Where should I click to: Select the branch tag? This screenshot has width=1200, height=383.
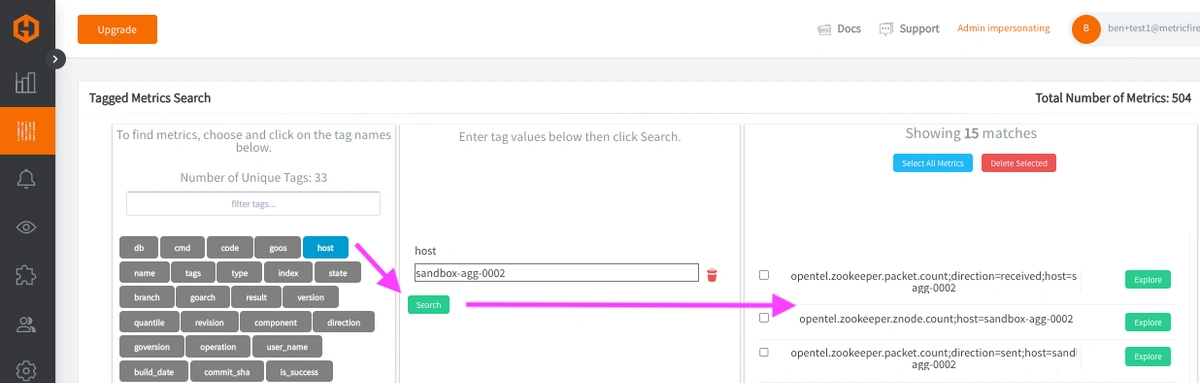(x=146, y=297)
